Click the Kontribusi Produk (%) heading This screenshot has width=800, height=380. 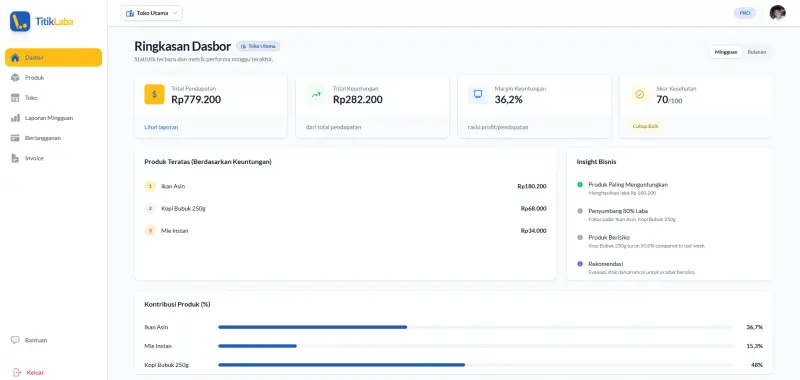pyautogui.click(x=178, y=305)
